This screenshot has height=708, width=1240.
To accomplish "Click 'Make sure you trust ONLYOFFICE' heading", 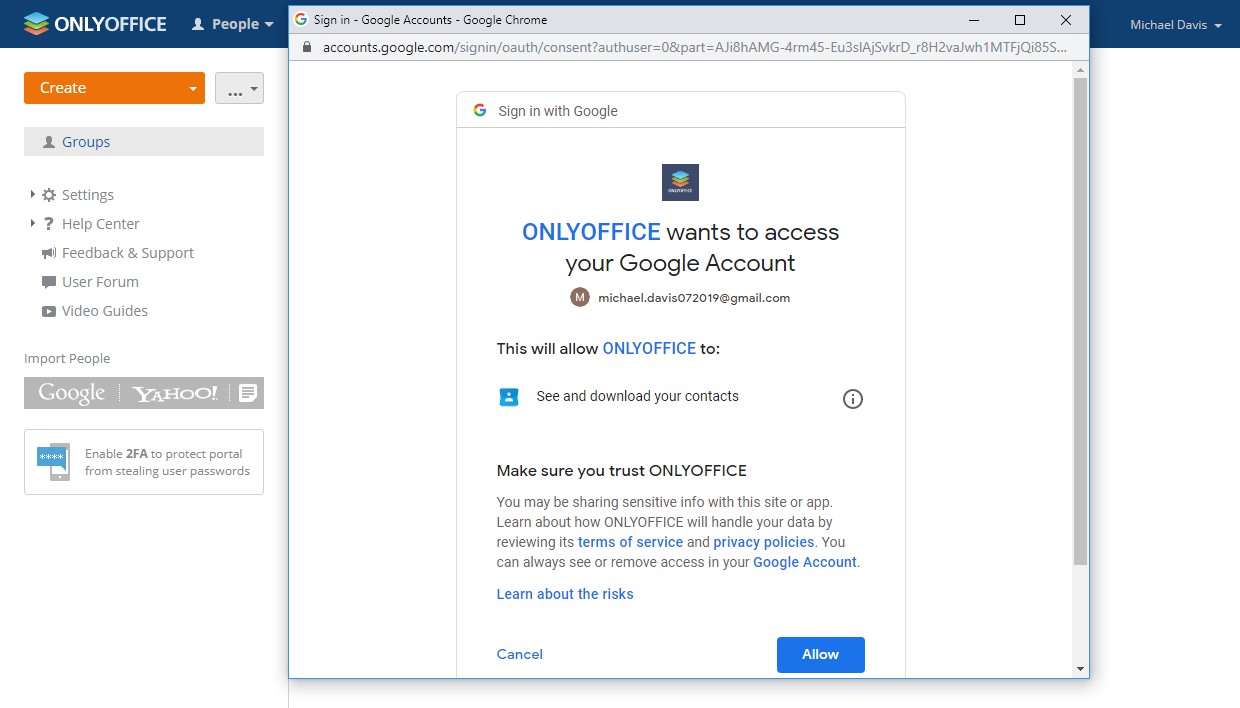I will [622, 470].
